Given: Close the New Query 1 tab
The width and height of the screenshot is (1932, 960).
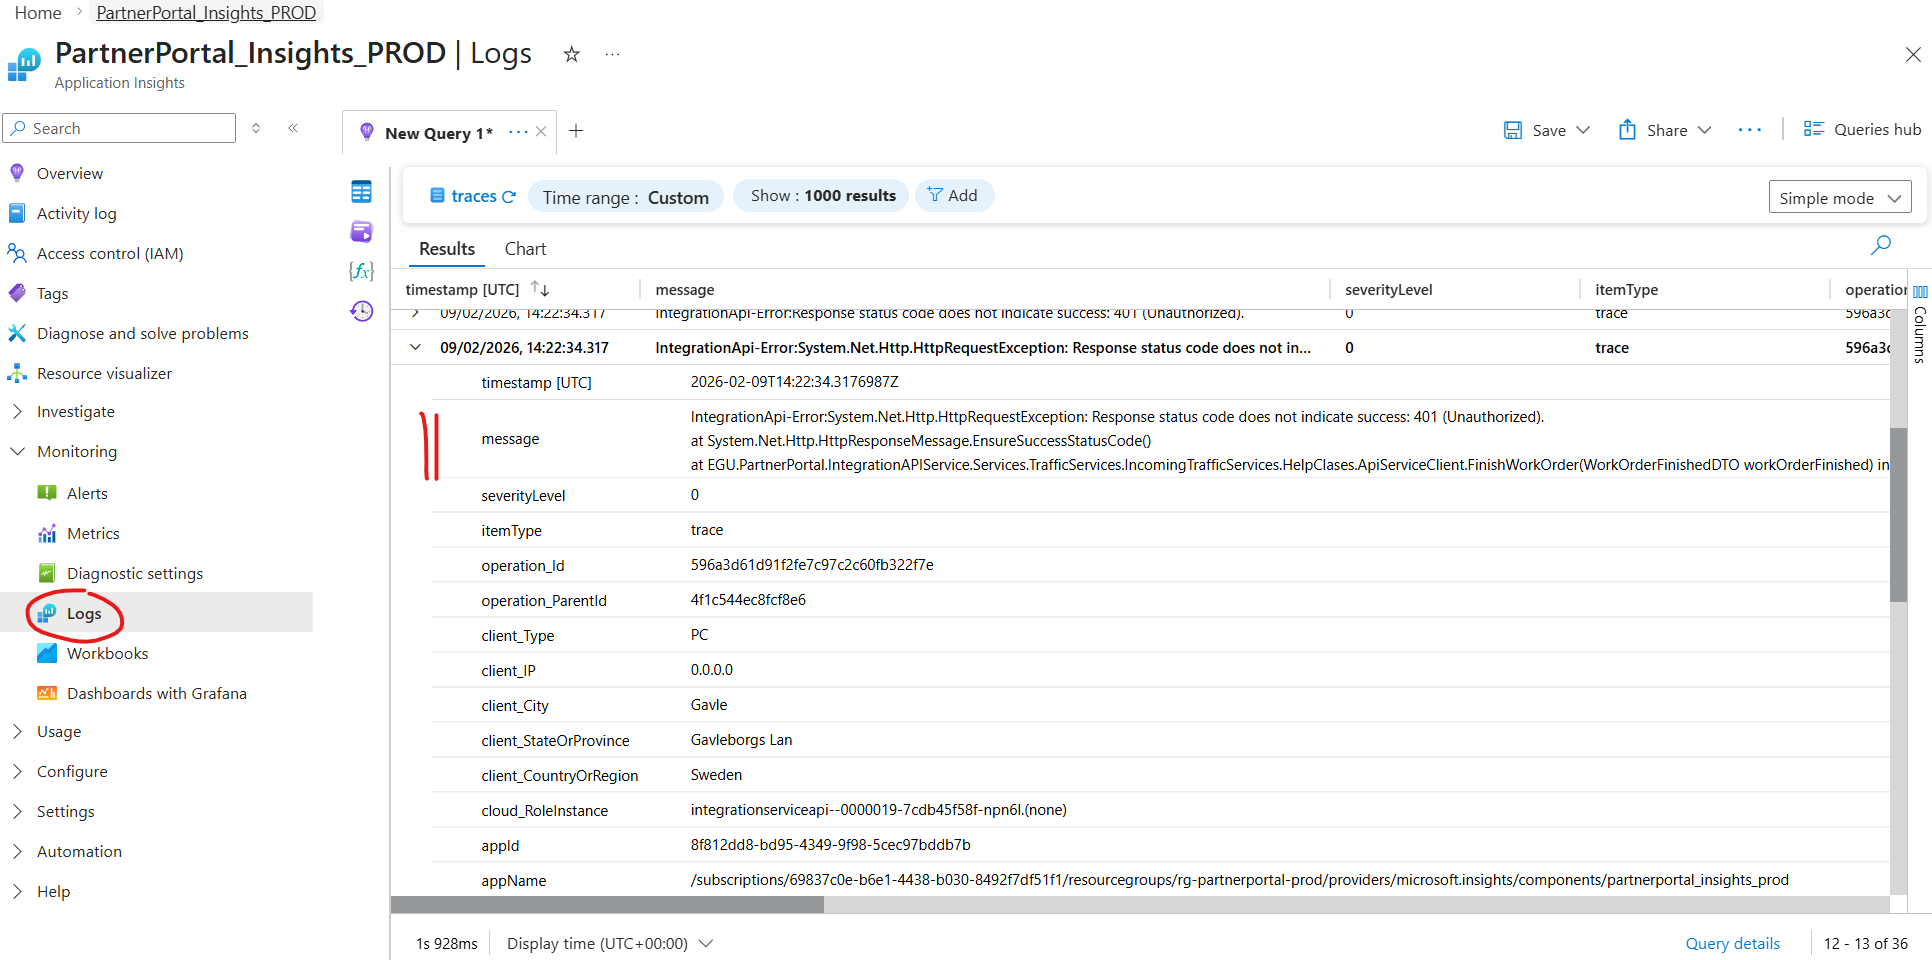Looking at the screenshot, I should (541, 132).
